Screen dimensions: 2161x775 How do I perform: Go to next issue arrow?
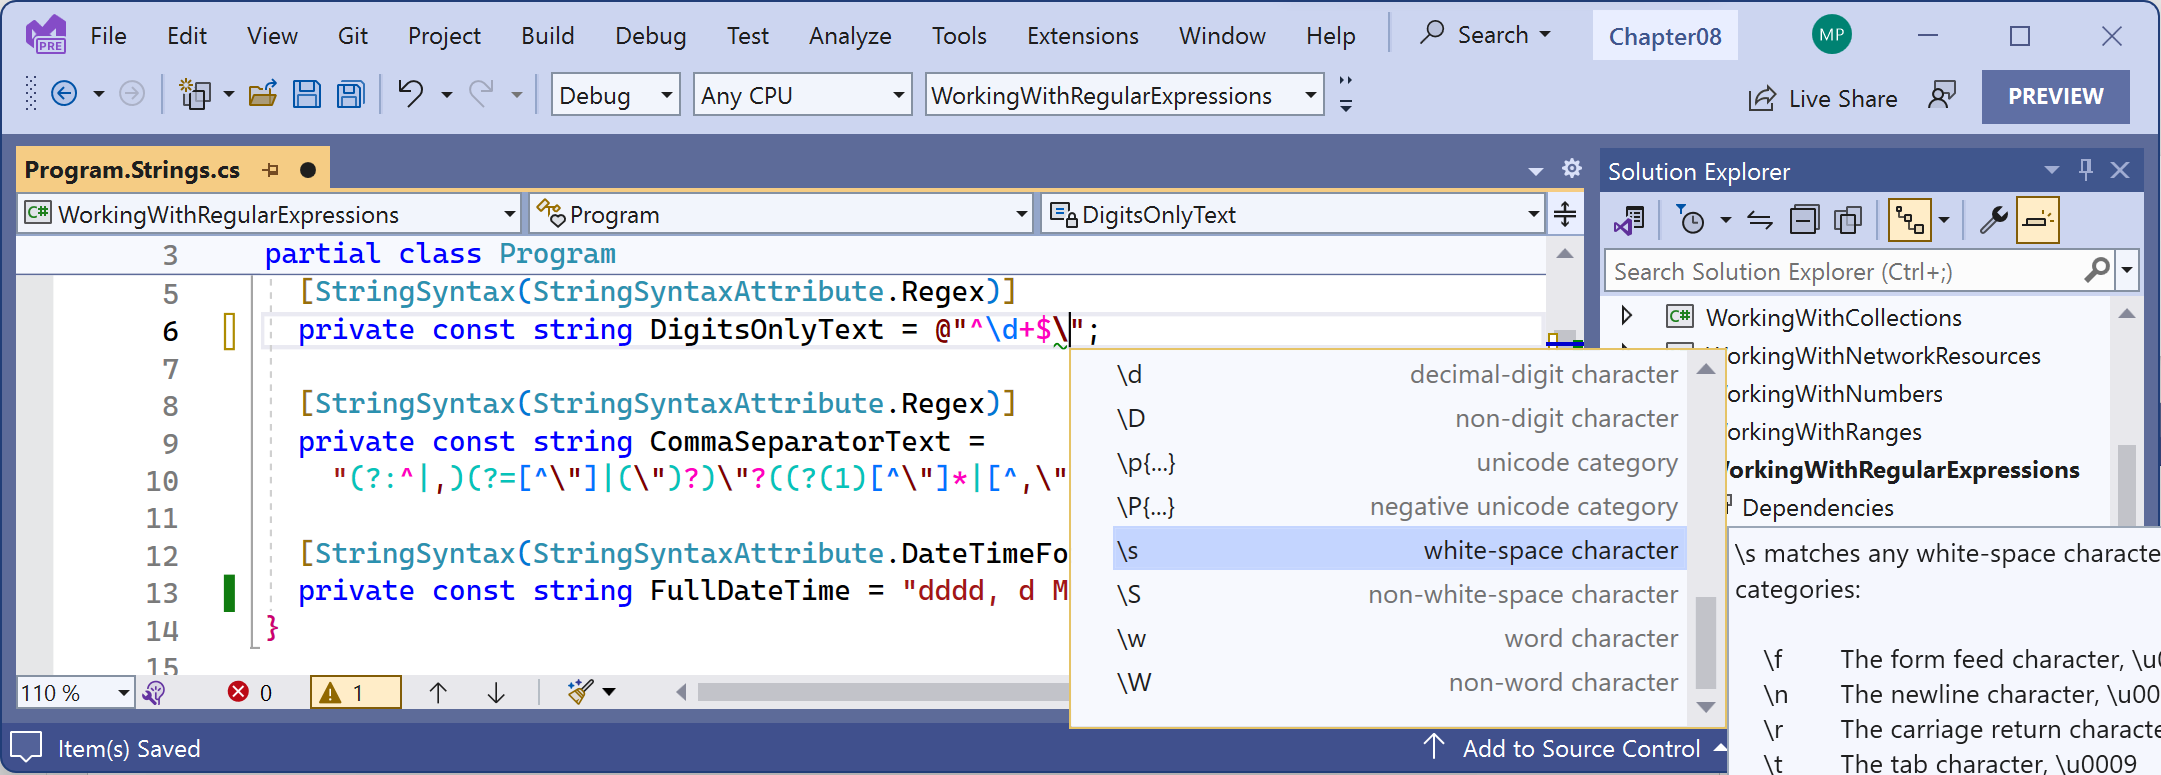pyautogui.click(x=496, y=692)
